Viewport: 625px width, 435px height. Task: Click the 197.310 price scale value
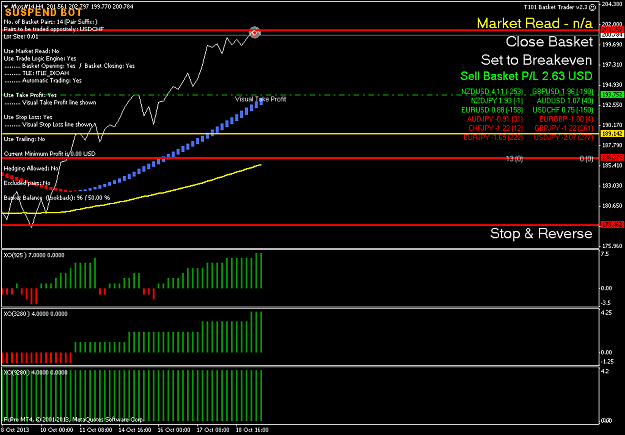pos(611,64)
